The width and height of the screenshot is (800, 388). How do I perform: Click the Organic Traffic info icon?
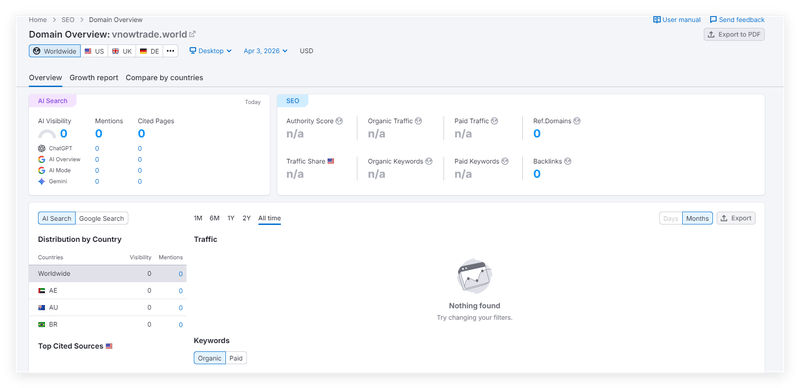419,121
